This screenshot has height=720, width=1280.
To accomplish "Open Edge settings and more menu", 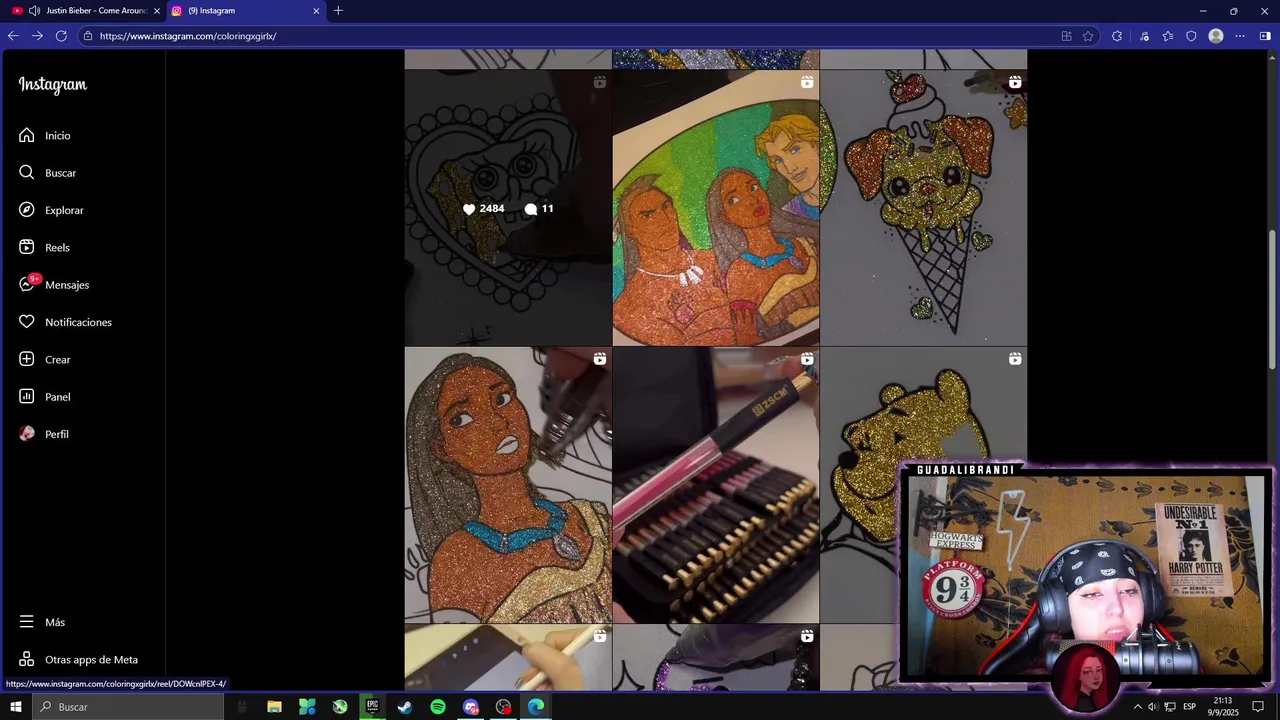I will [x=1240, y=36].
